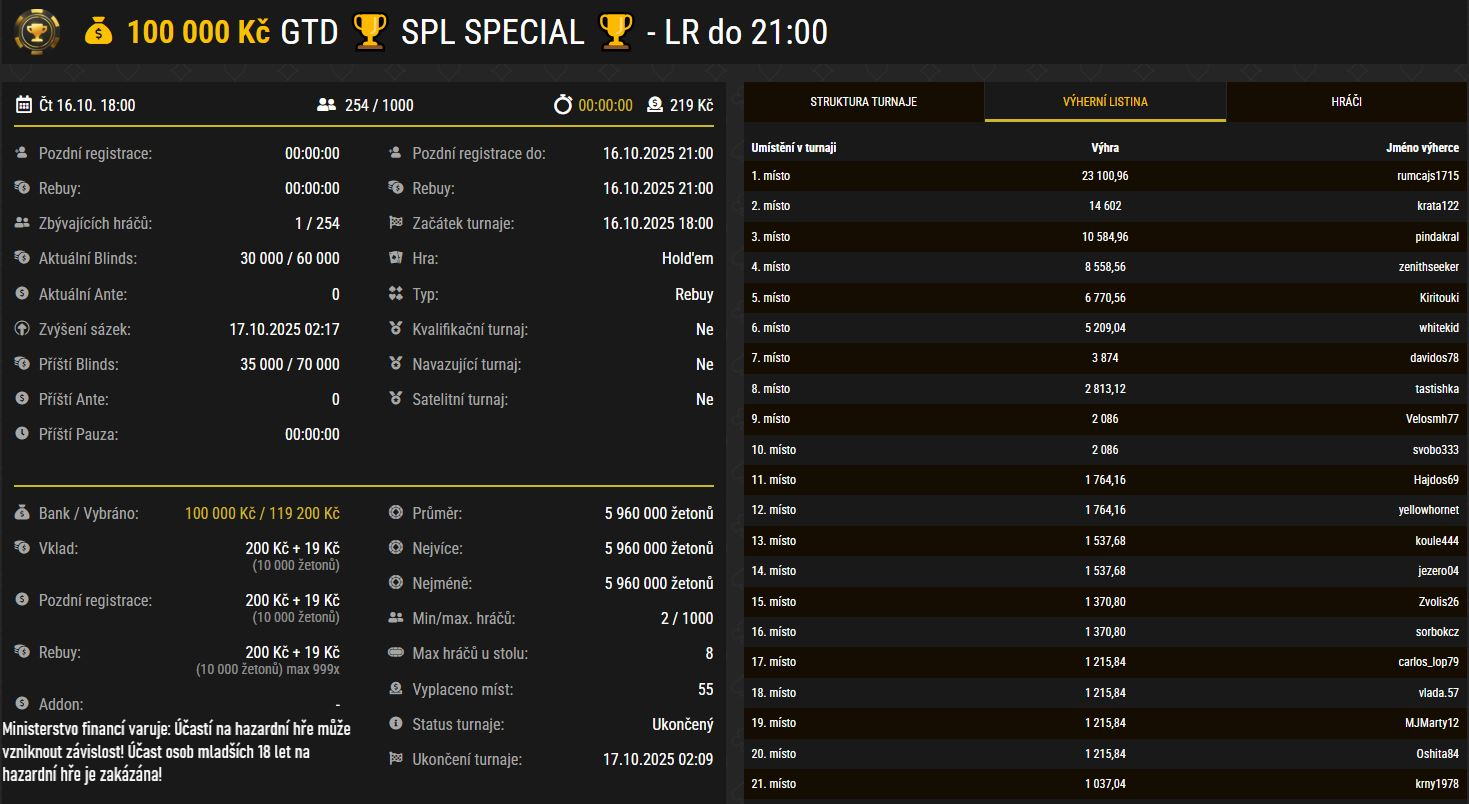The width and height of the screenshot is (1469, 804).
Task: Click the calendar icon next to Čt 16.10. 18:00
Action: pyautogui.click(x=23, y=105)
